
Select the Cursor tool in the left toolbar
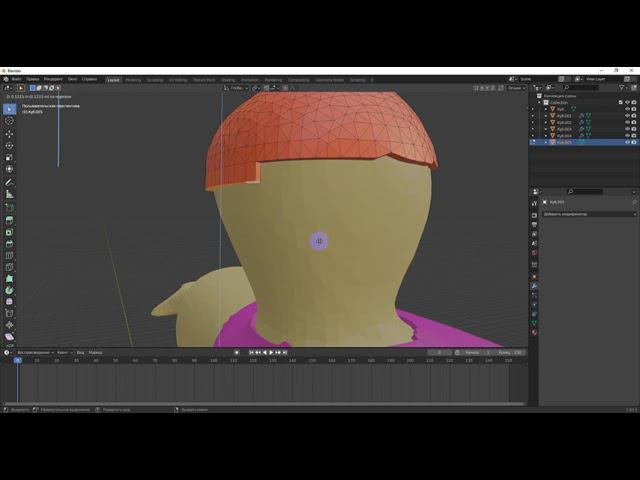(9, 121)
